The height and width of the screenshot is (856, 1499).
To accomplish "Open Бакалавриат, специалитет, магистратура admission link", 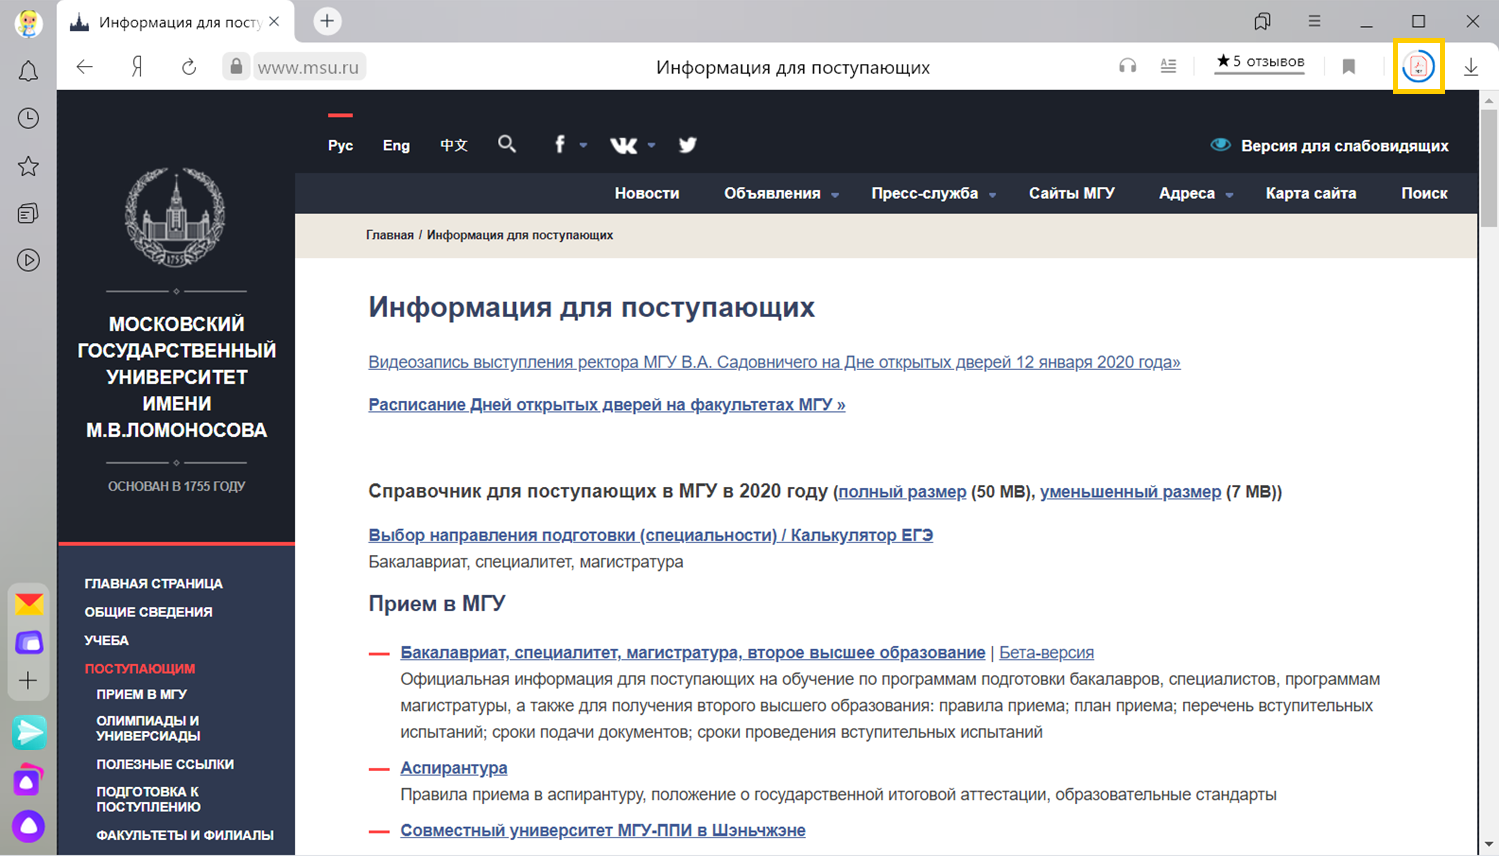I will coord(693,653).
